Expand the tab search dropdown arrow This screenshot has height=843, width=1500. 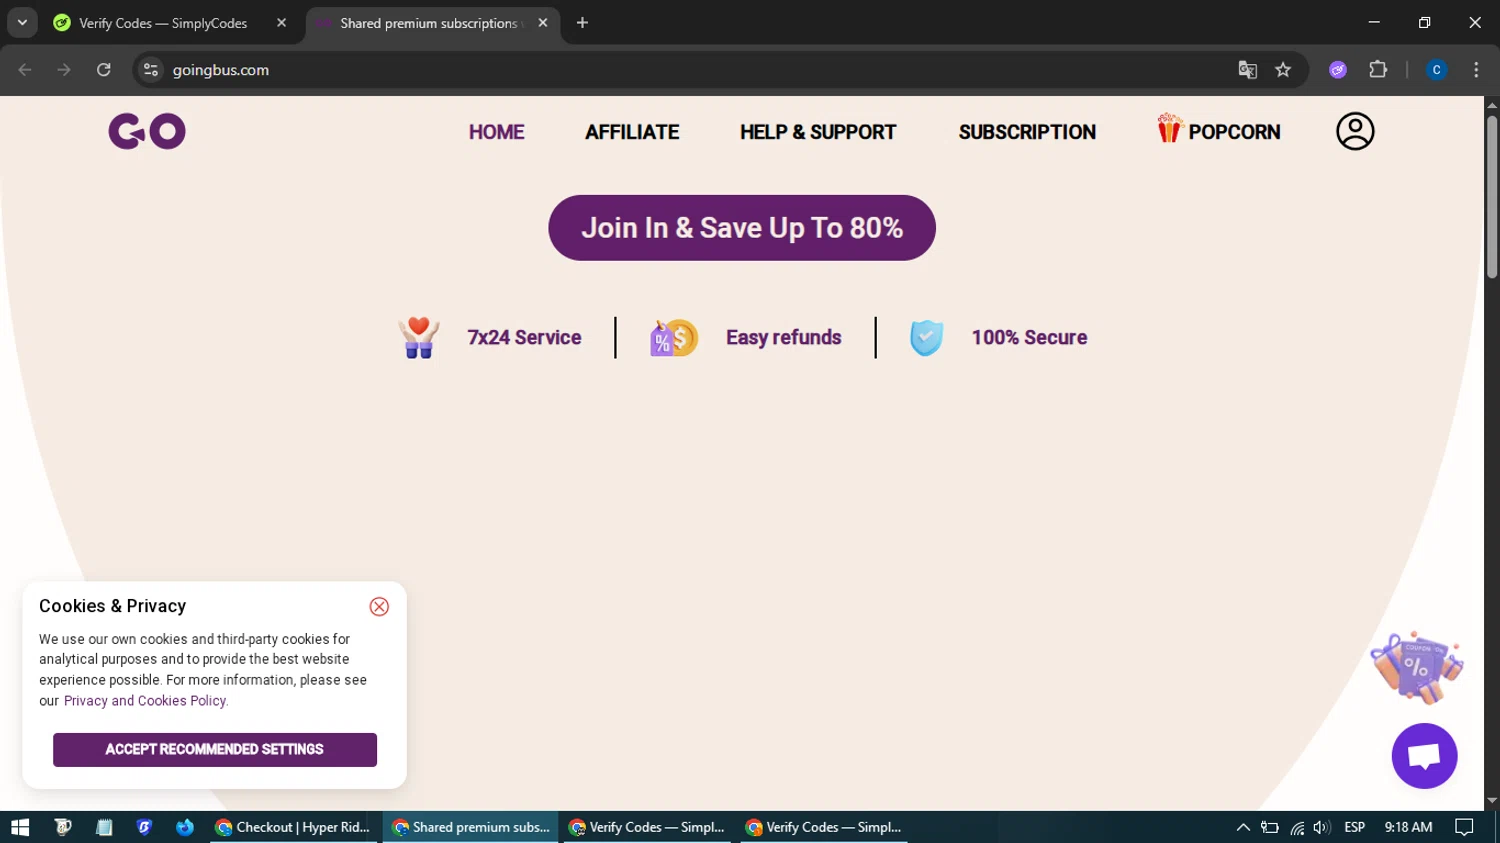tap(22, 23)
